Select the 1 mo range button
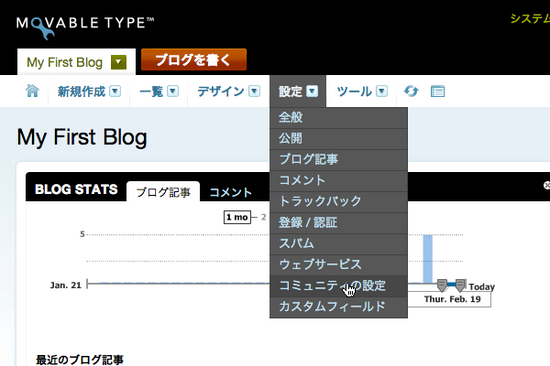The width and height of the screenshot is (550, 366). coord(237,217)
